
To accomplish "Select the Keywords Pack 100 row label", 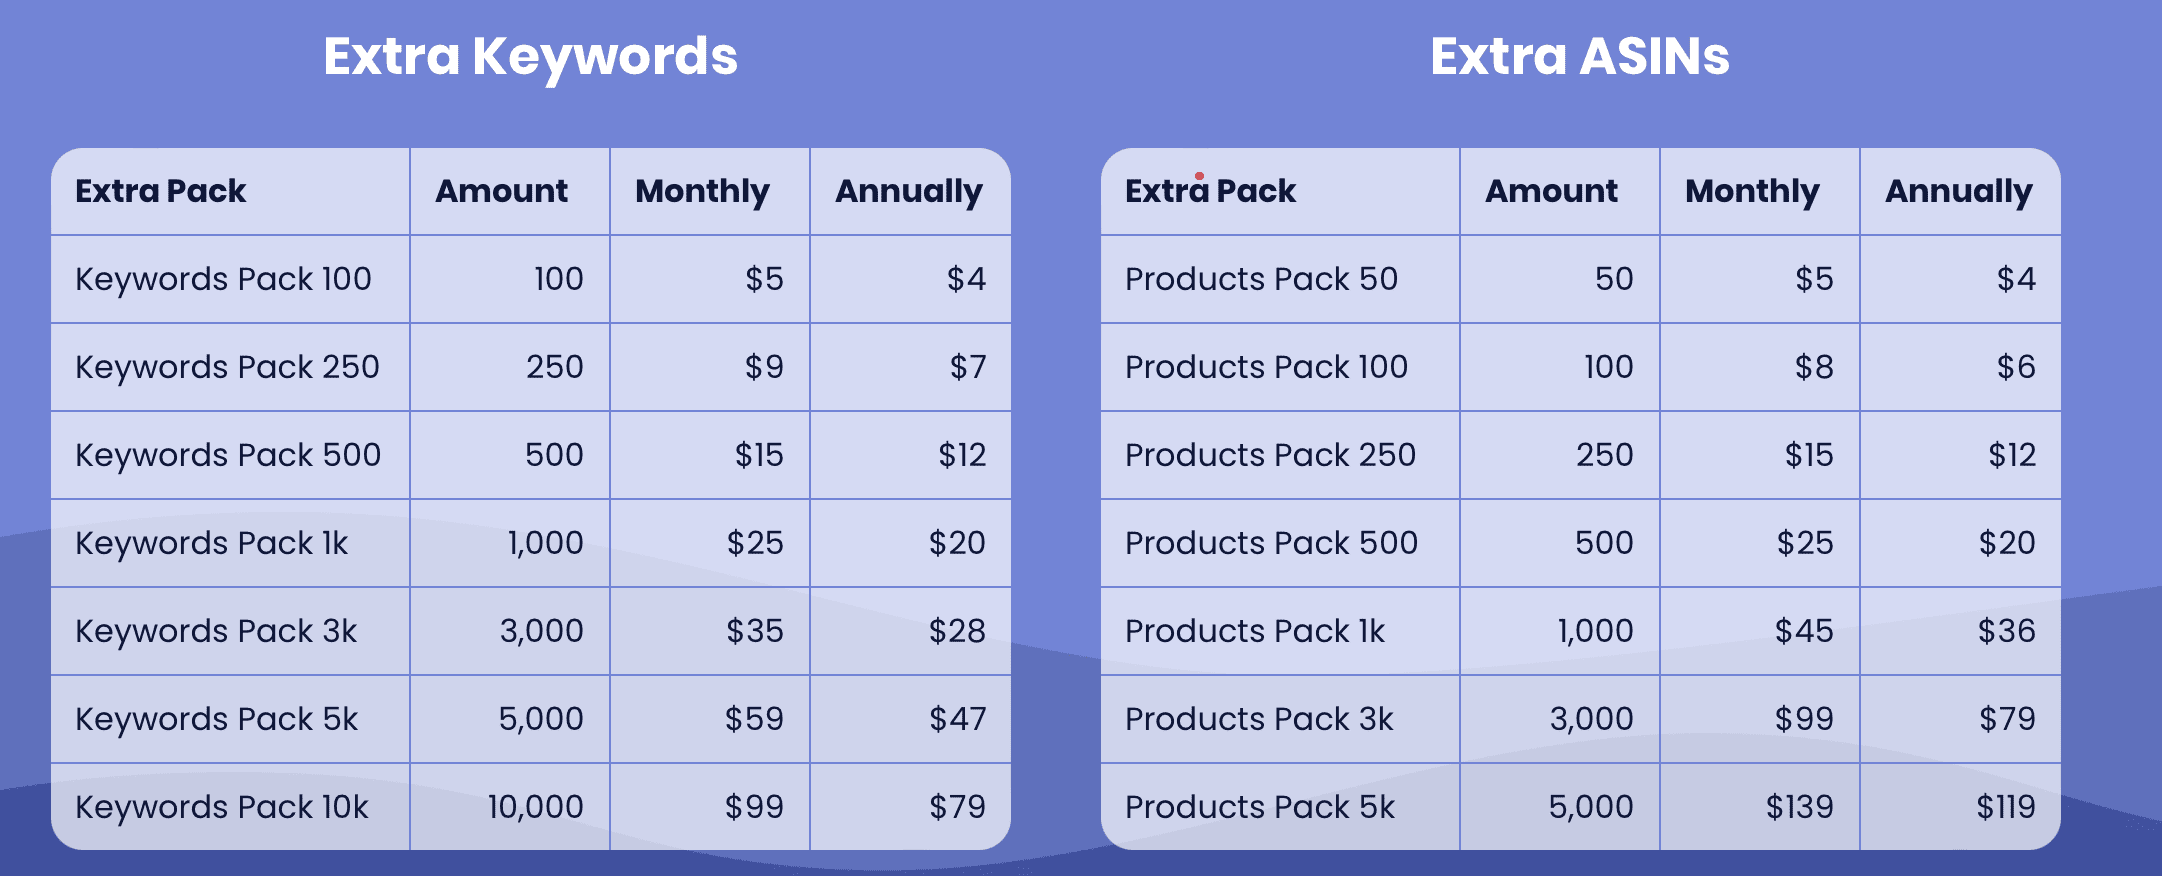I will tap(223, 279).
